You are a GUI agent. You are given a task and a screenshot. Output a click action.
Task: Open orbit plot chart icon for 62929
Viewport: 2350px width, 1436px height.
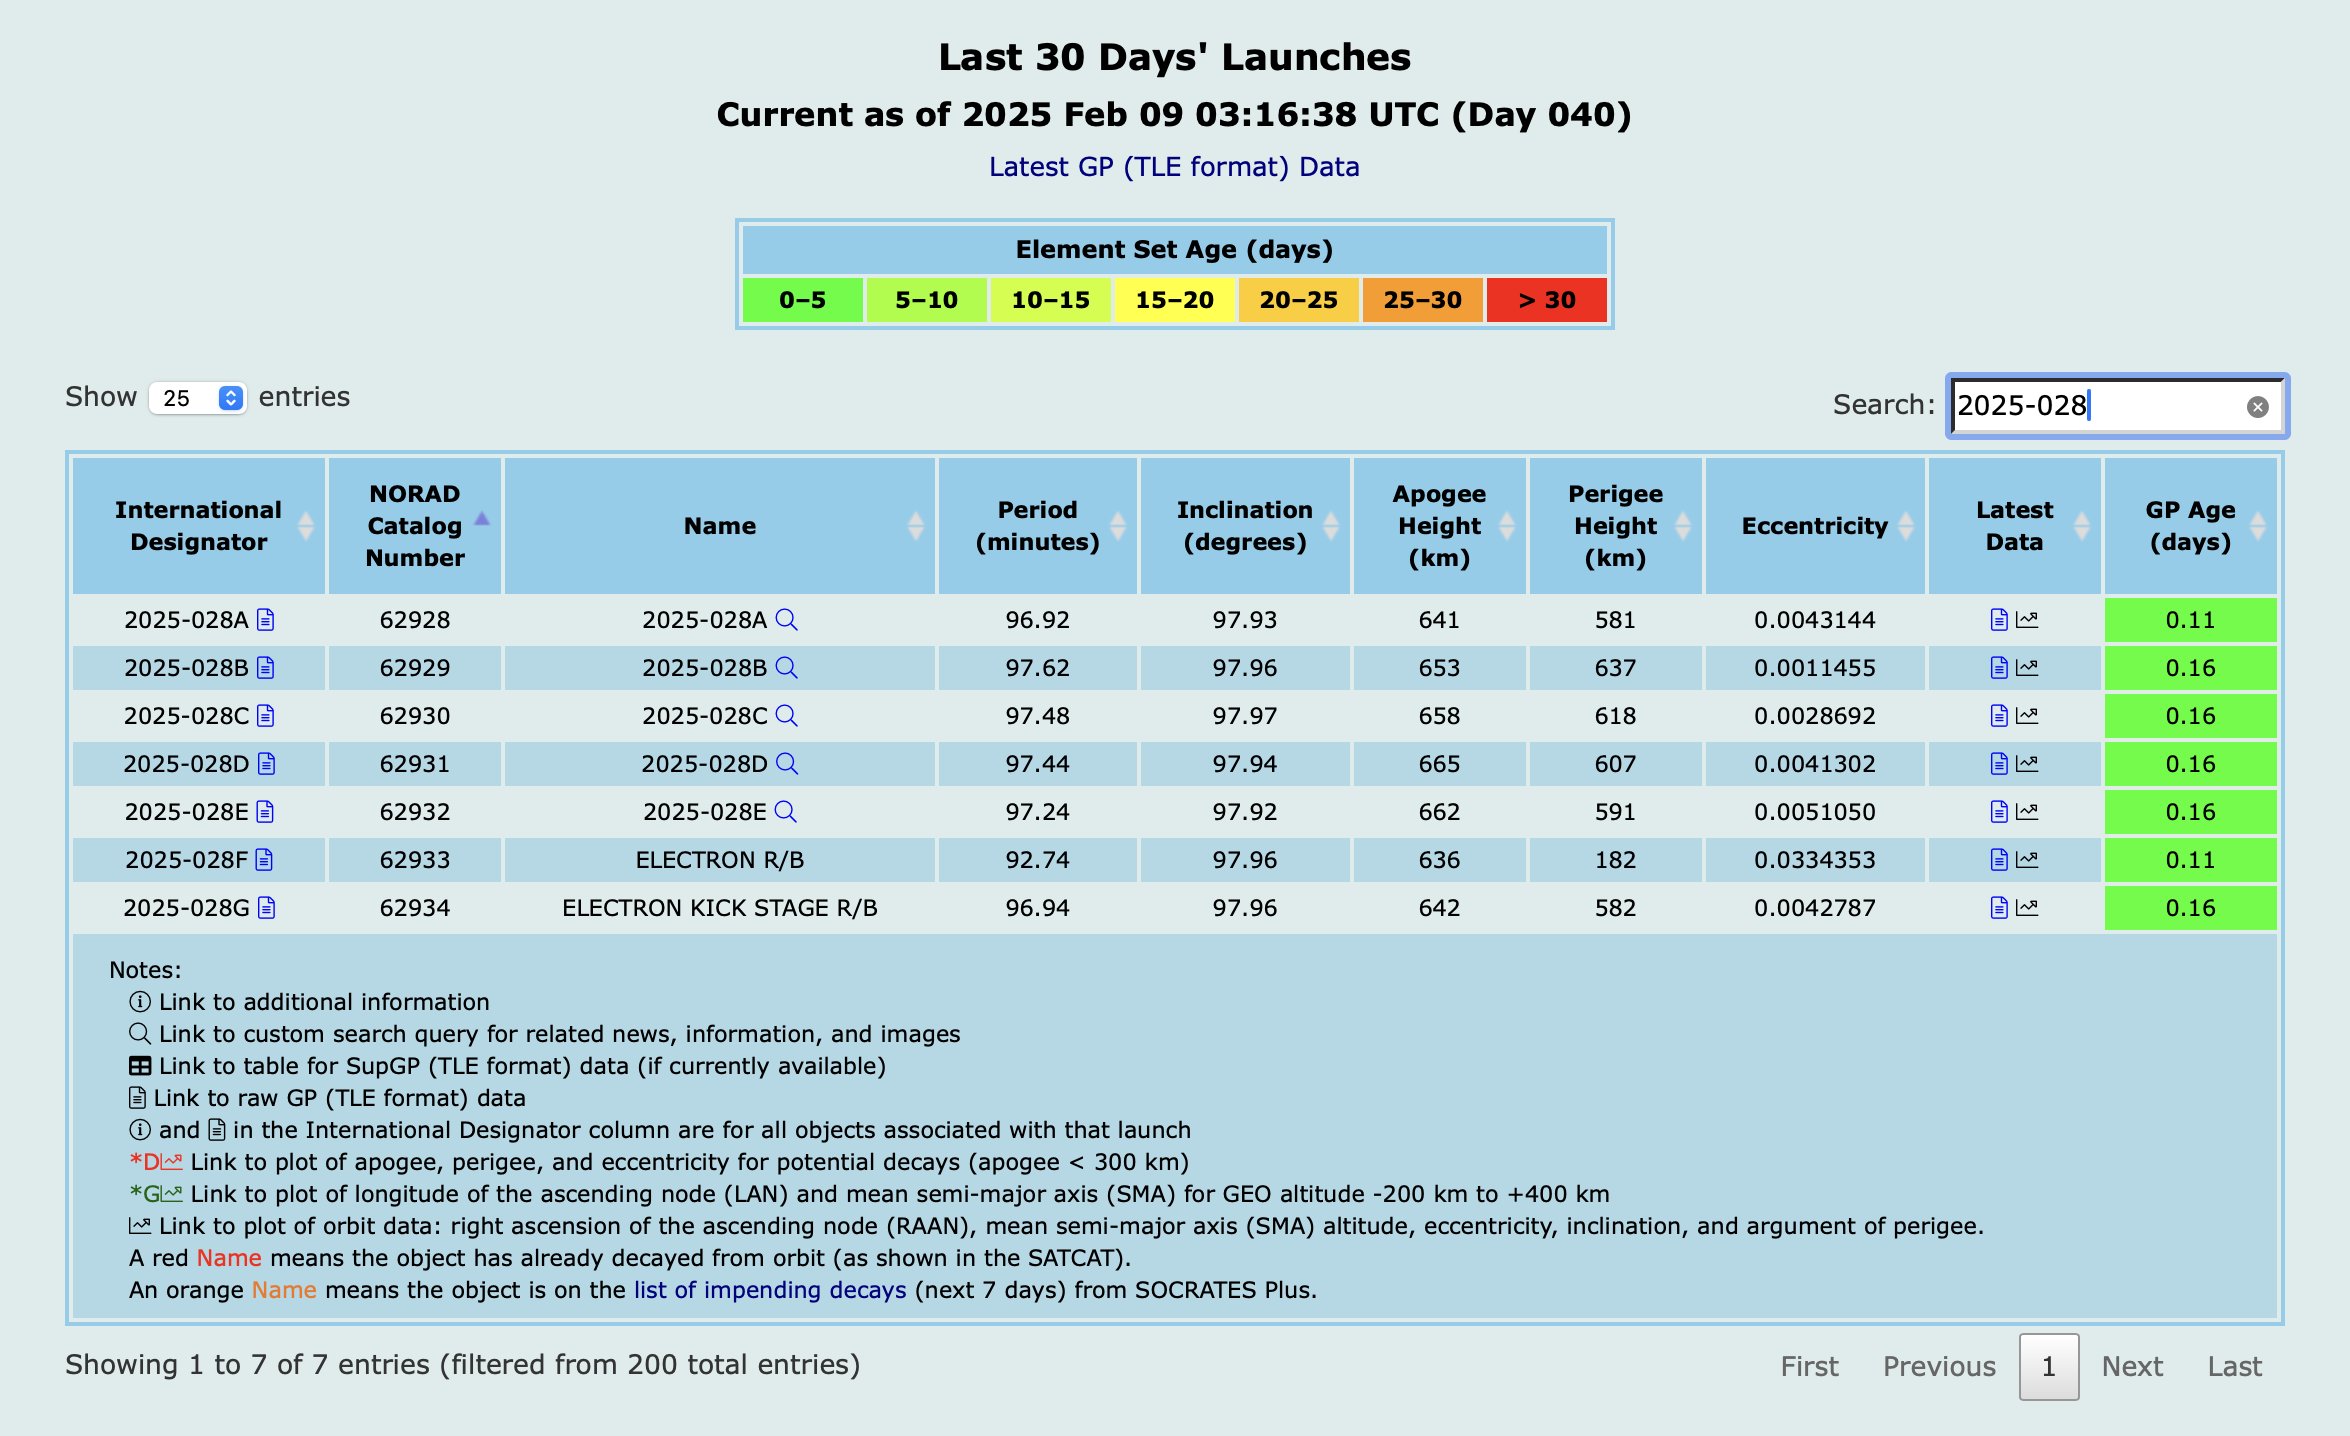click(x=2027, y=668)
